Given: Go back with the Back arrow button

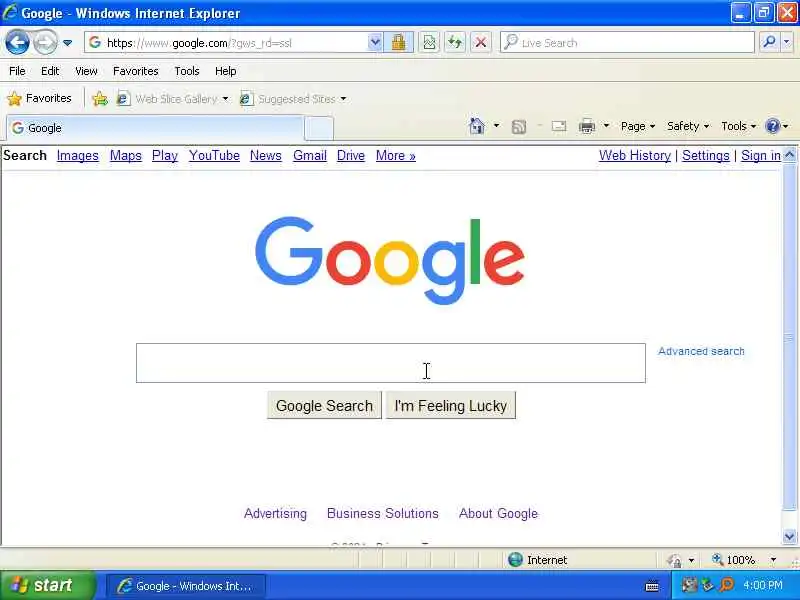Looking at the screenshot, I should coord(17,42).
